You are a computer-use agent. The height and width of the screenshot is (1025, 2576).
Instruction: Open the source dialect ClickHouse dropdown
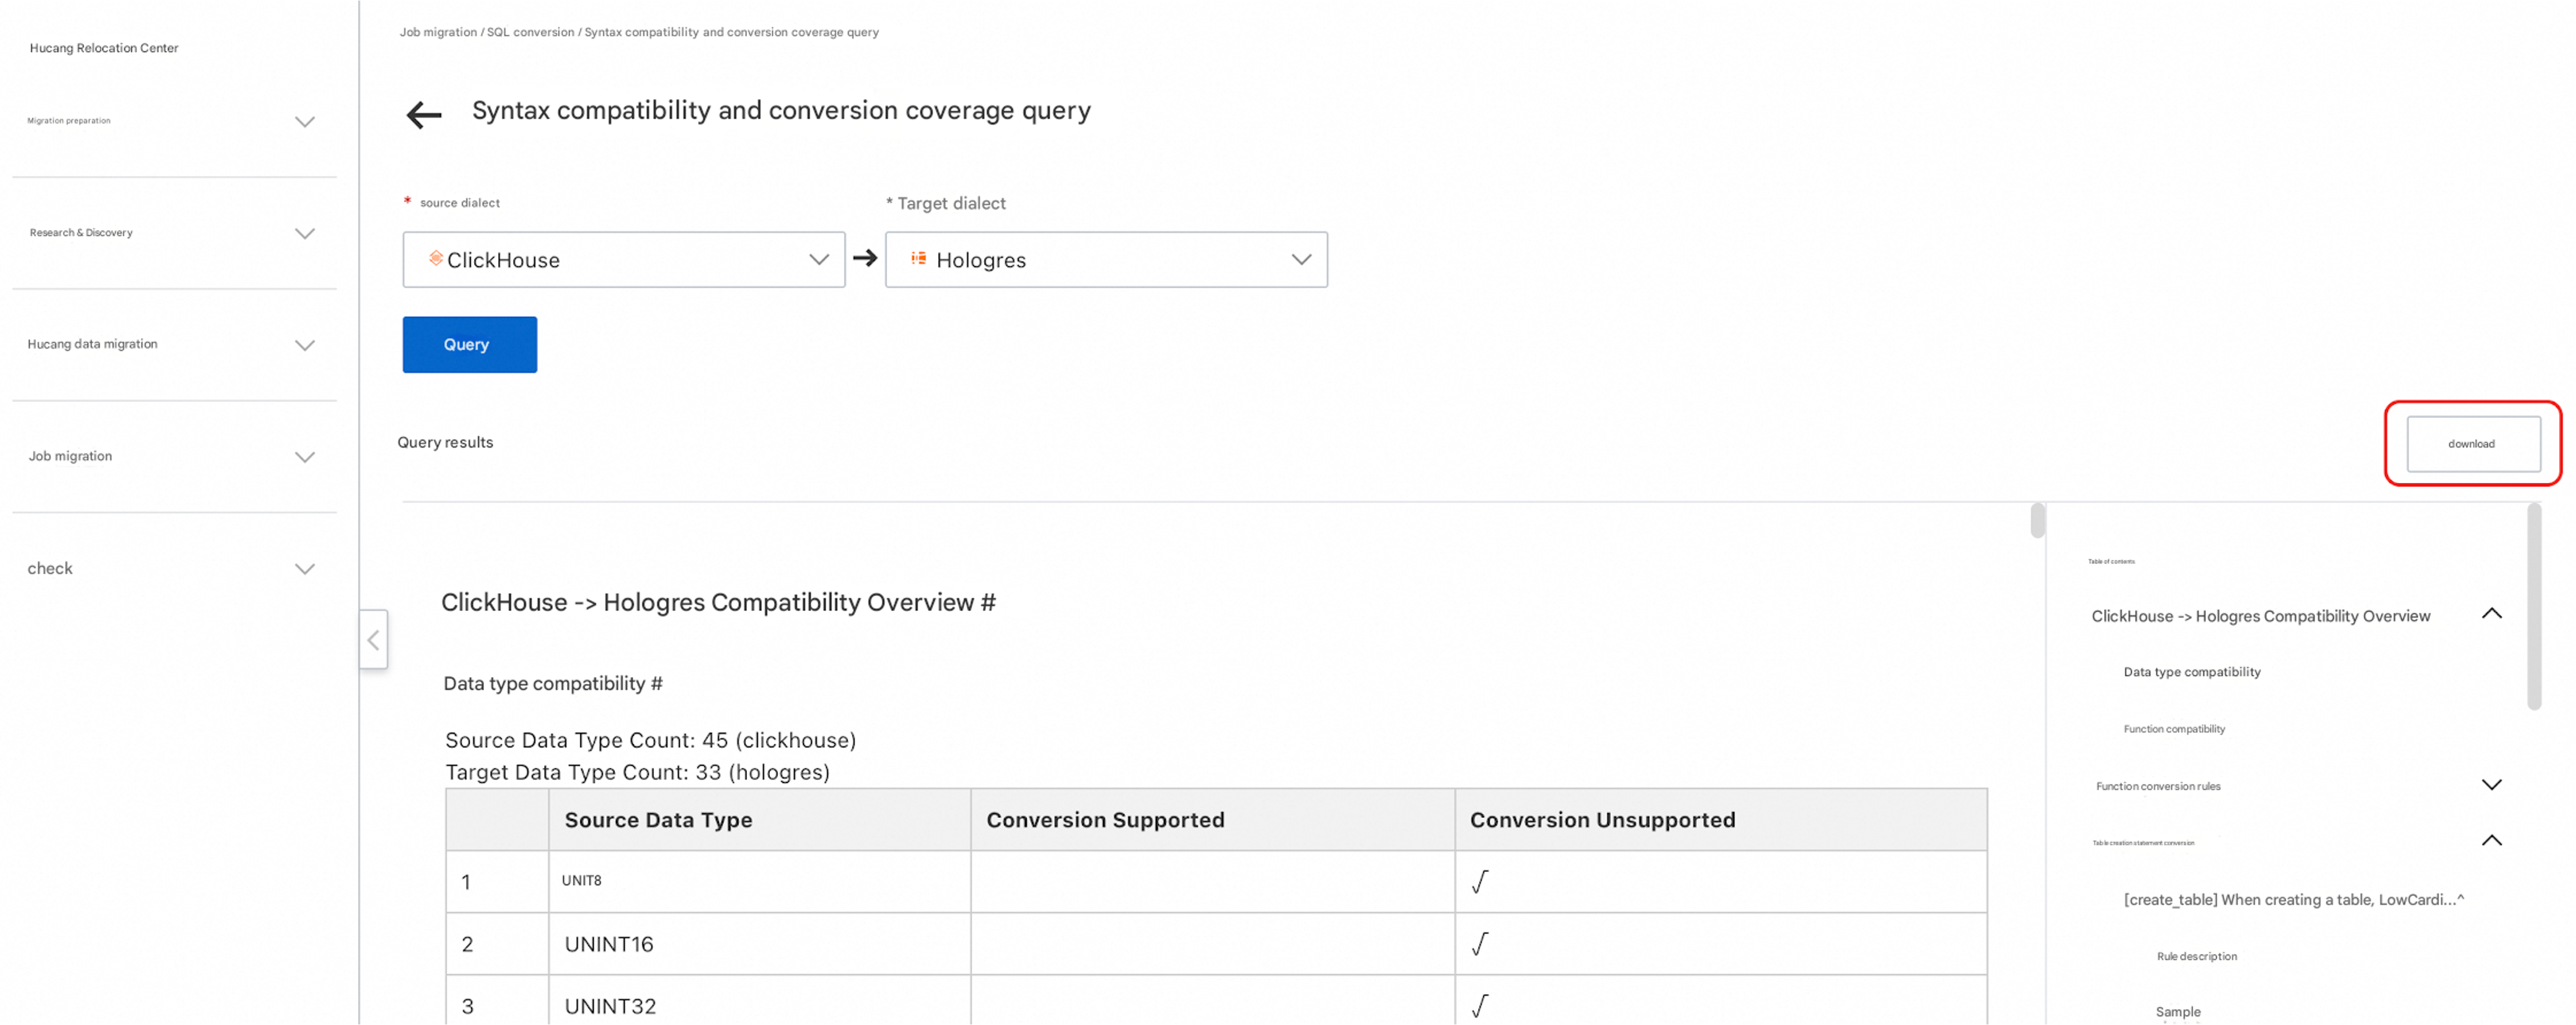point(624,260)
